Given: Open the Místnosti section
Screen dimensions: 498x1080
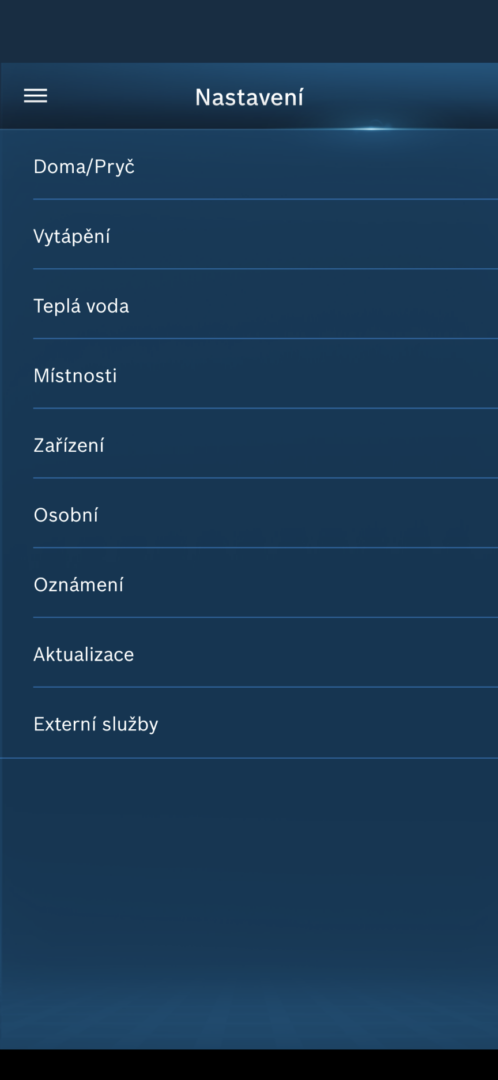Looking at the screenshot, I should click(249, 374).
